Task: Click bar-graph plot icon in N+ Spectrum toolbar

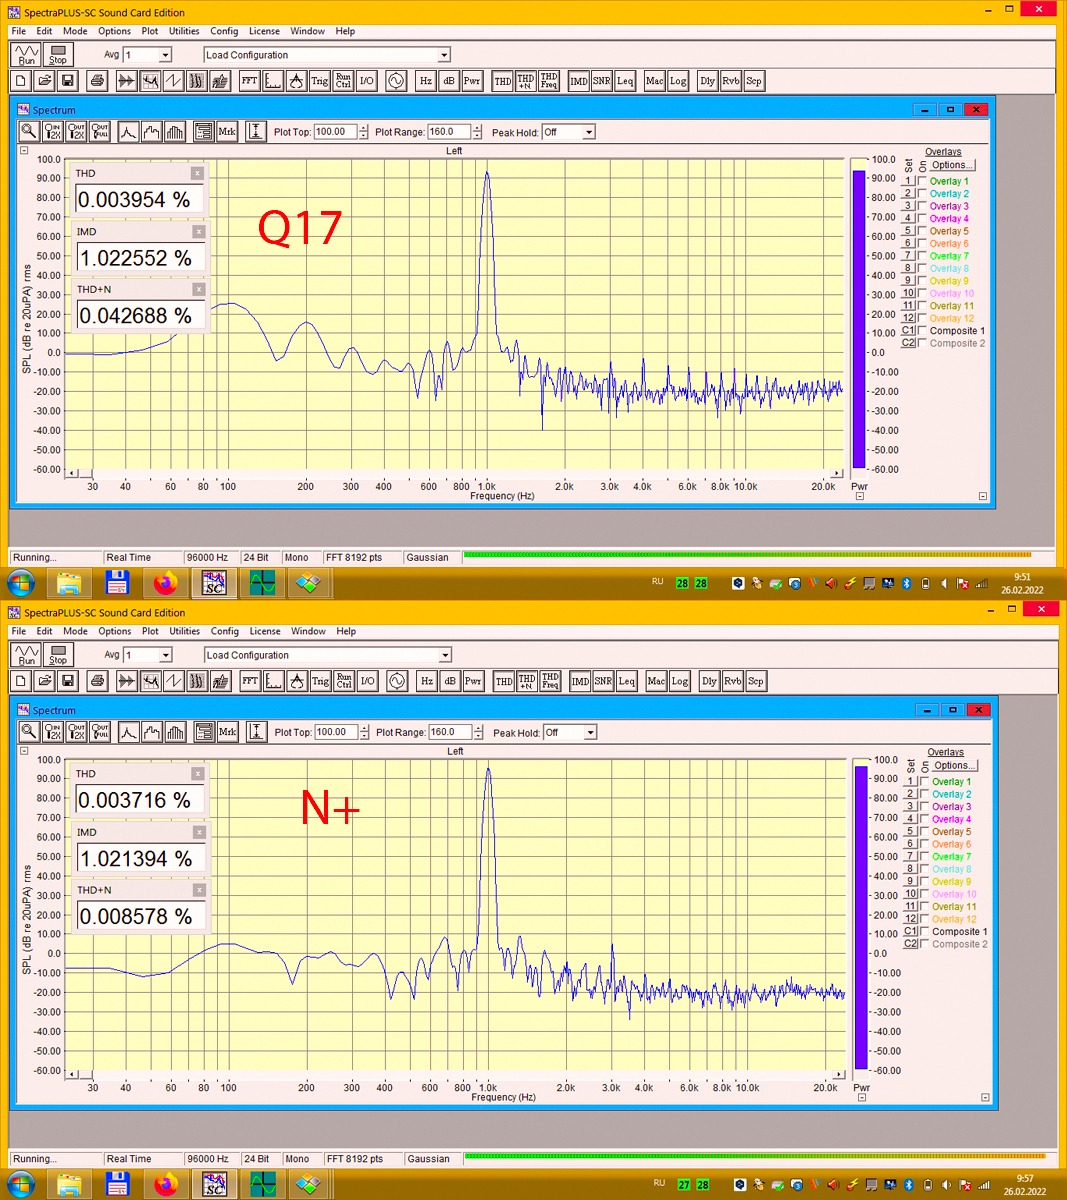Action: coord(175,732)
